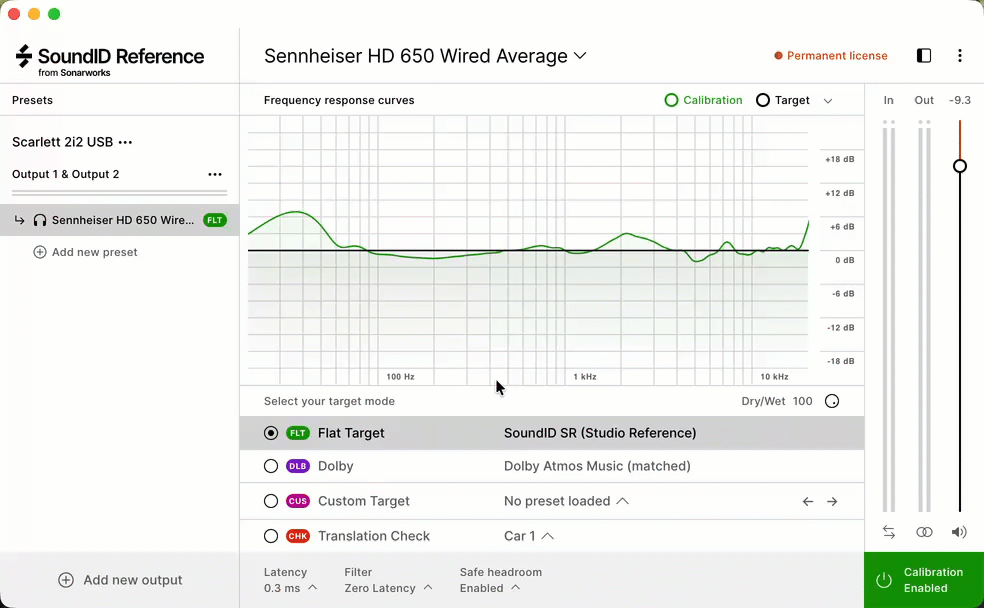Mute audio via the speaker icon
The width and height of the screenshot is (984, 608).
tap(958, 533)
